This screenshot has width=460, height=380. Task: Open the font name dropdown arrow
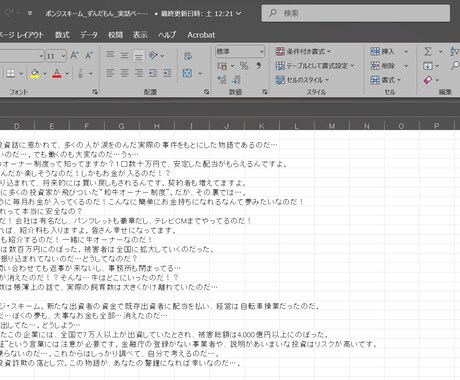pyautogui.click(x=41, y=56)
